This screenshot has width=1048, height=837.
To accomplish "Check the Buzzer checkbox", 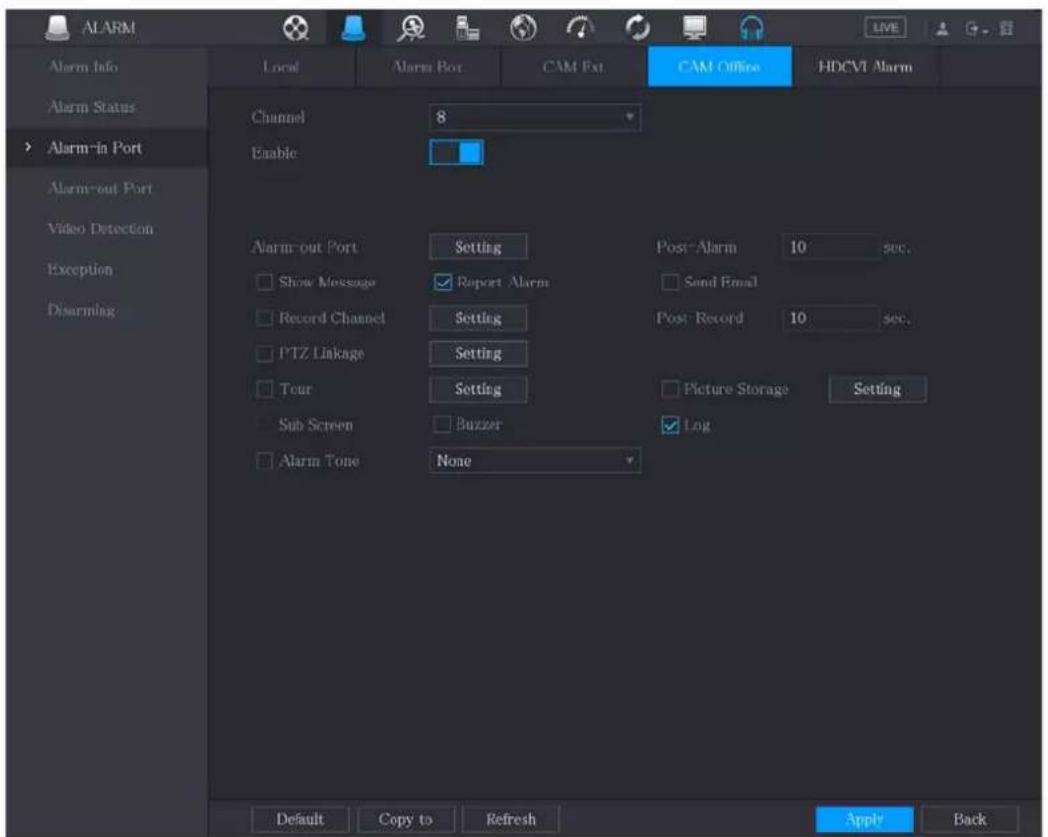I will (x=442, y=425).
